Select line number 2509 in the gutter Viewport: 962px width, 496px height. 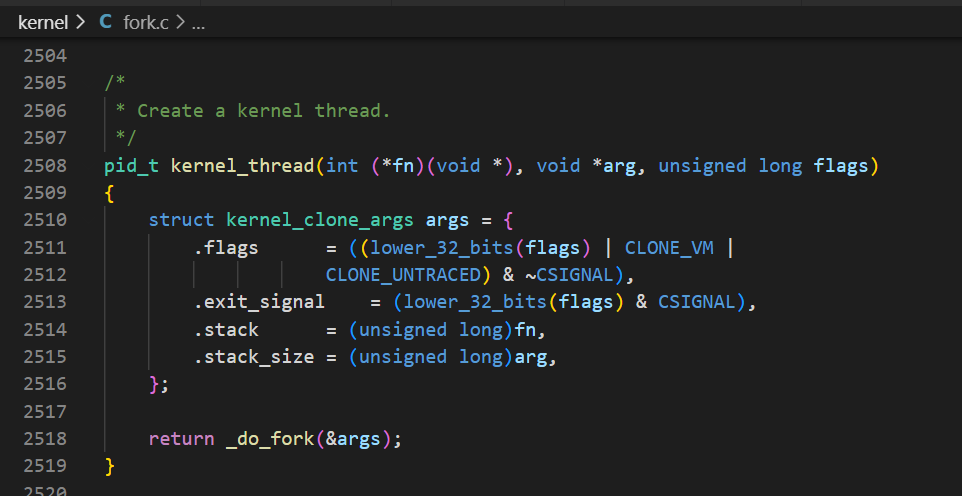(45, 192)
